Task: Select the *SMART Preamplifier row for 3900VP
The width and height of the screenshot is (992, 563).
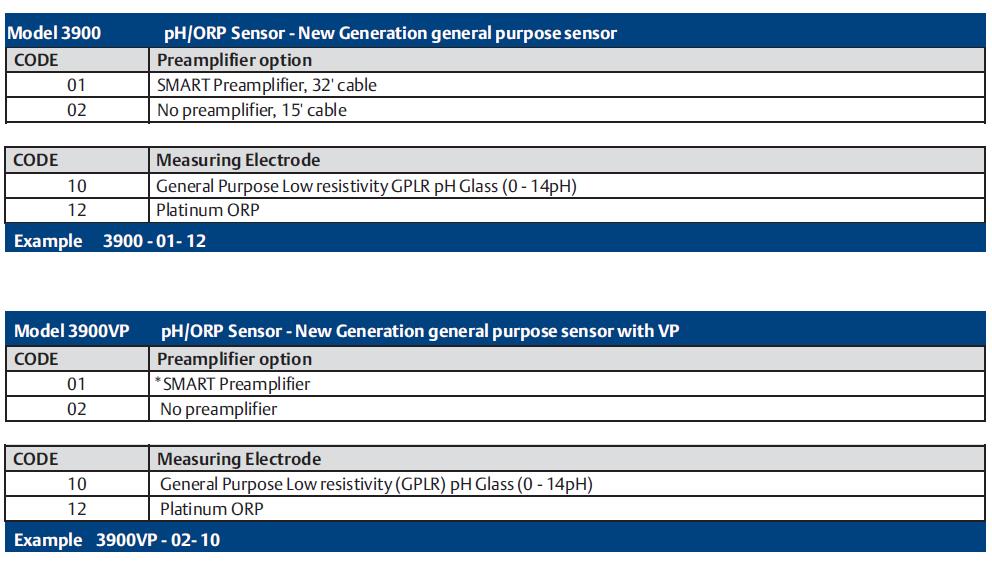Action: (x=495, y=384)
